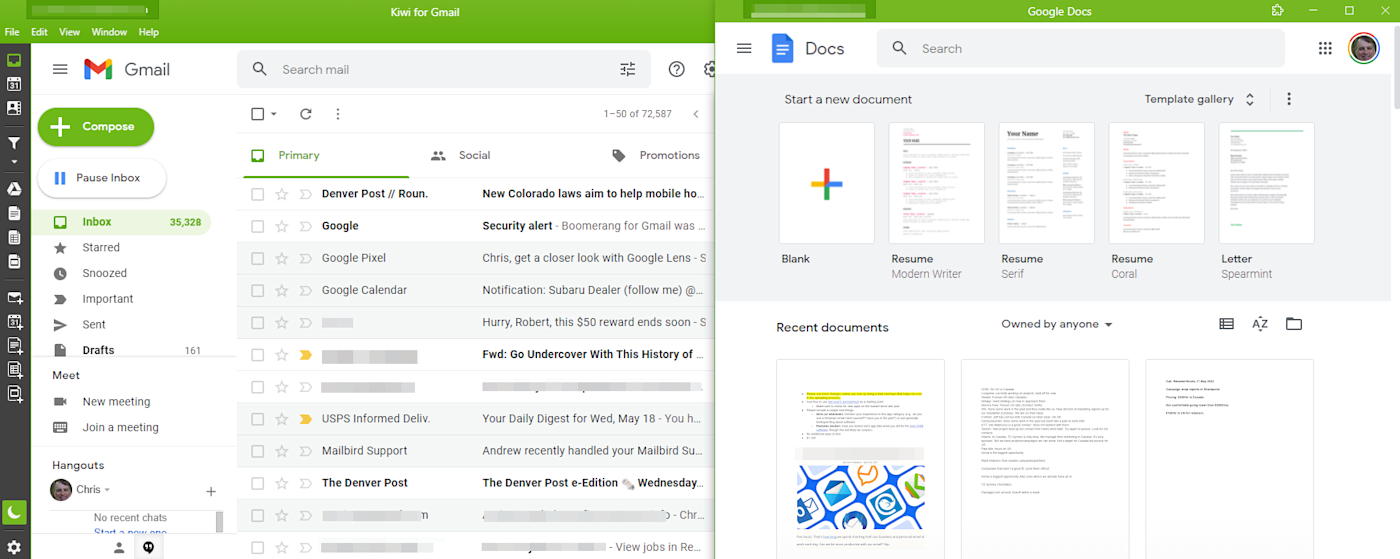Toggle importance marker on The Denver Post email

pyautogui.click(x=306, y=483)
